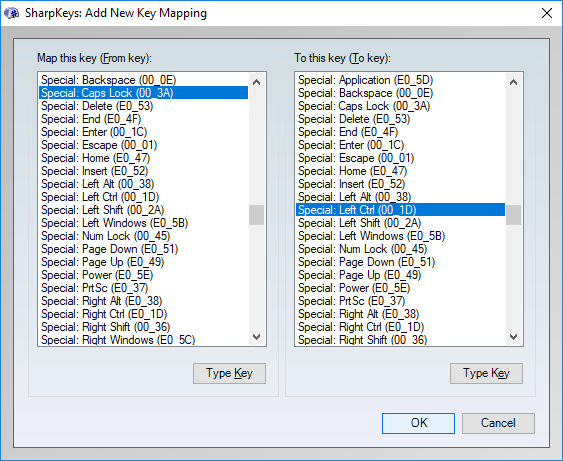Select Left Alt (00_38) in From key list
Viewport: 563px width, 461px height.
[143, 184]
